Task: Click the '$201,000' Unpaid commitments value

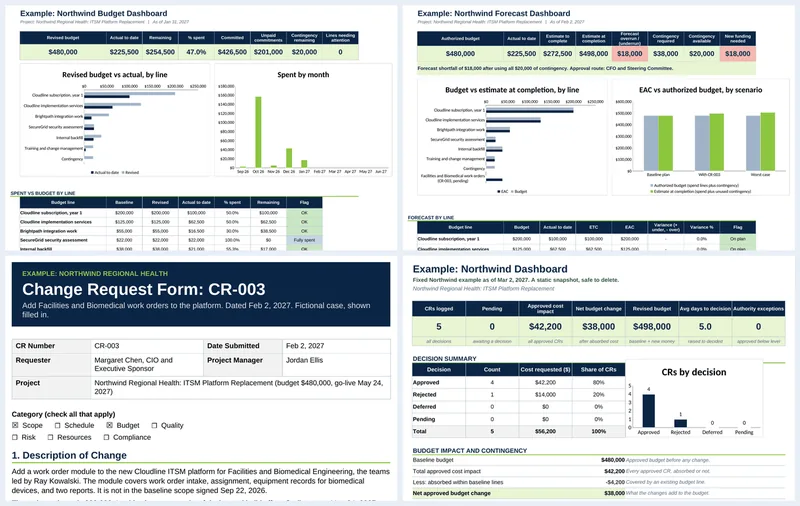Action: click(x=268, y=52)
